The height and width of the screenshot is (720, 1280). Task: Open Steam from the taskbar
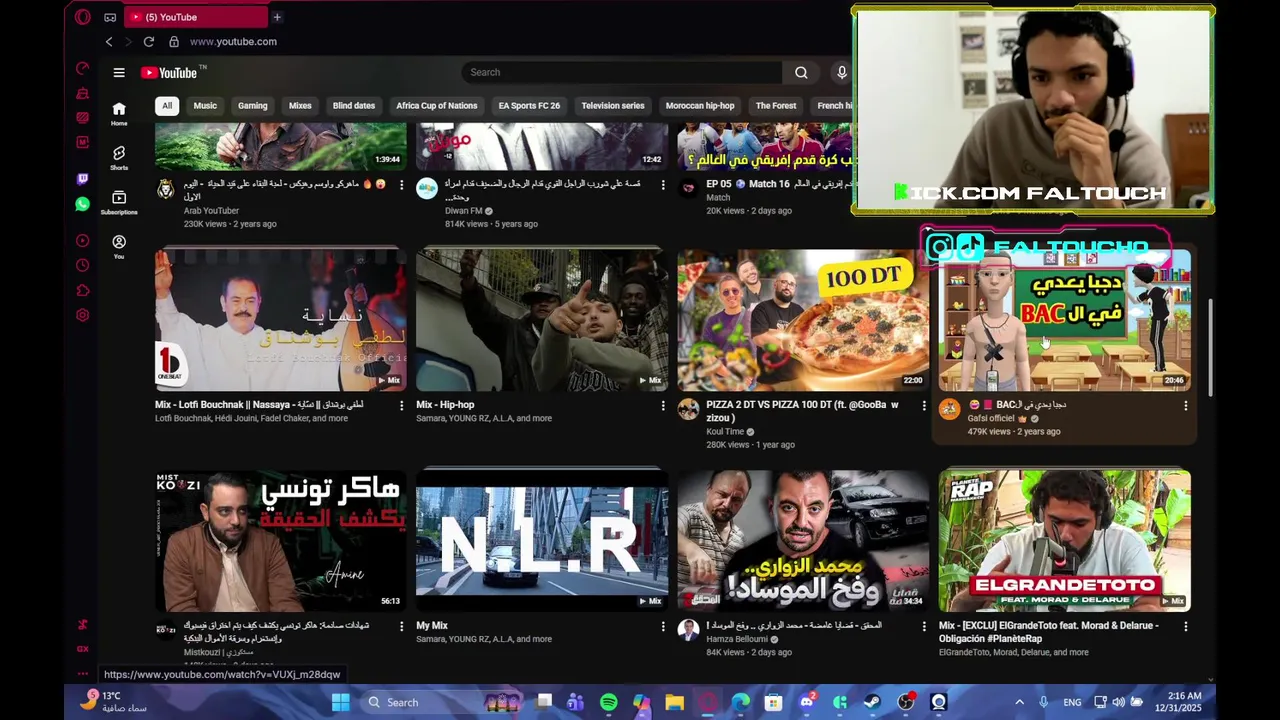pos(872,702)
